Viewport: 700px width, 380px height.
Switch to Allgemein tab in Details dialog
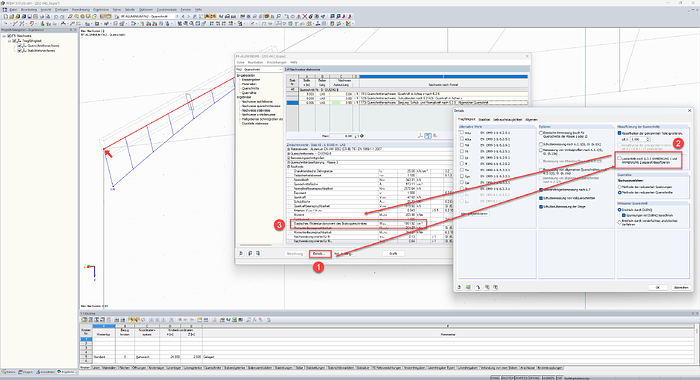(531, 120)
